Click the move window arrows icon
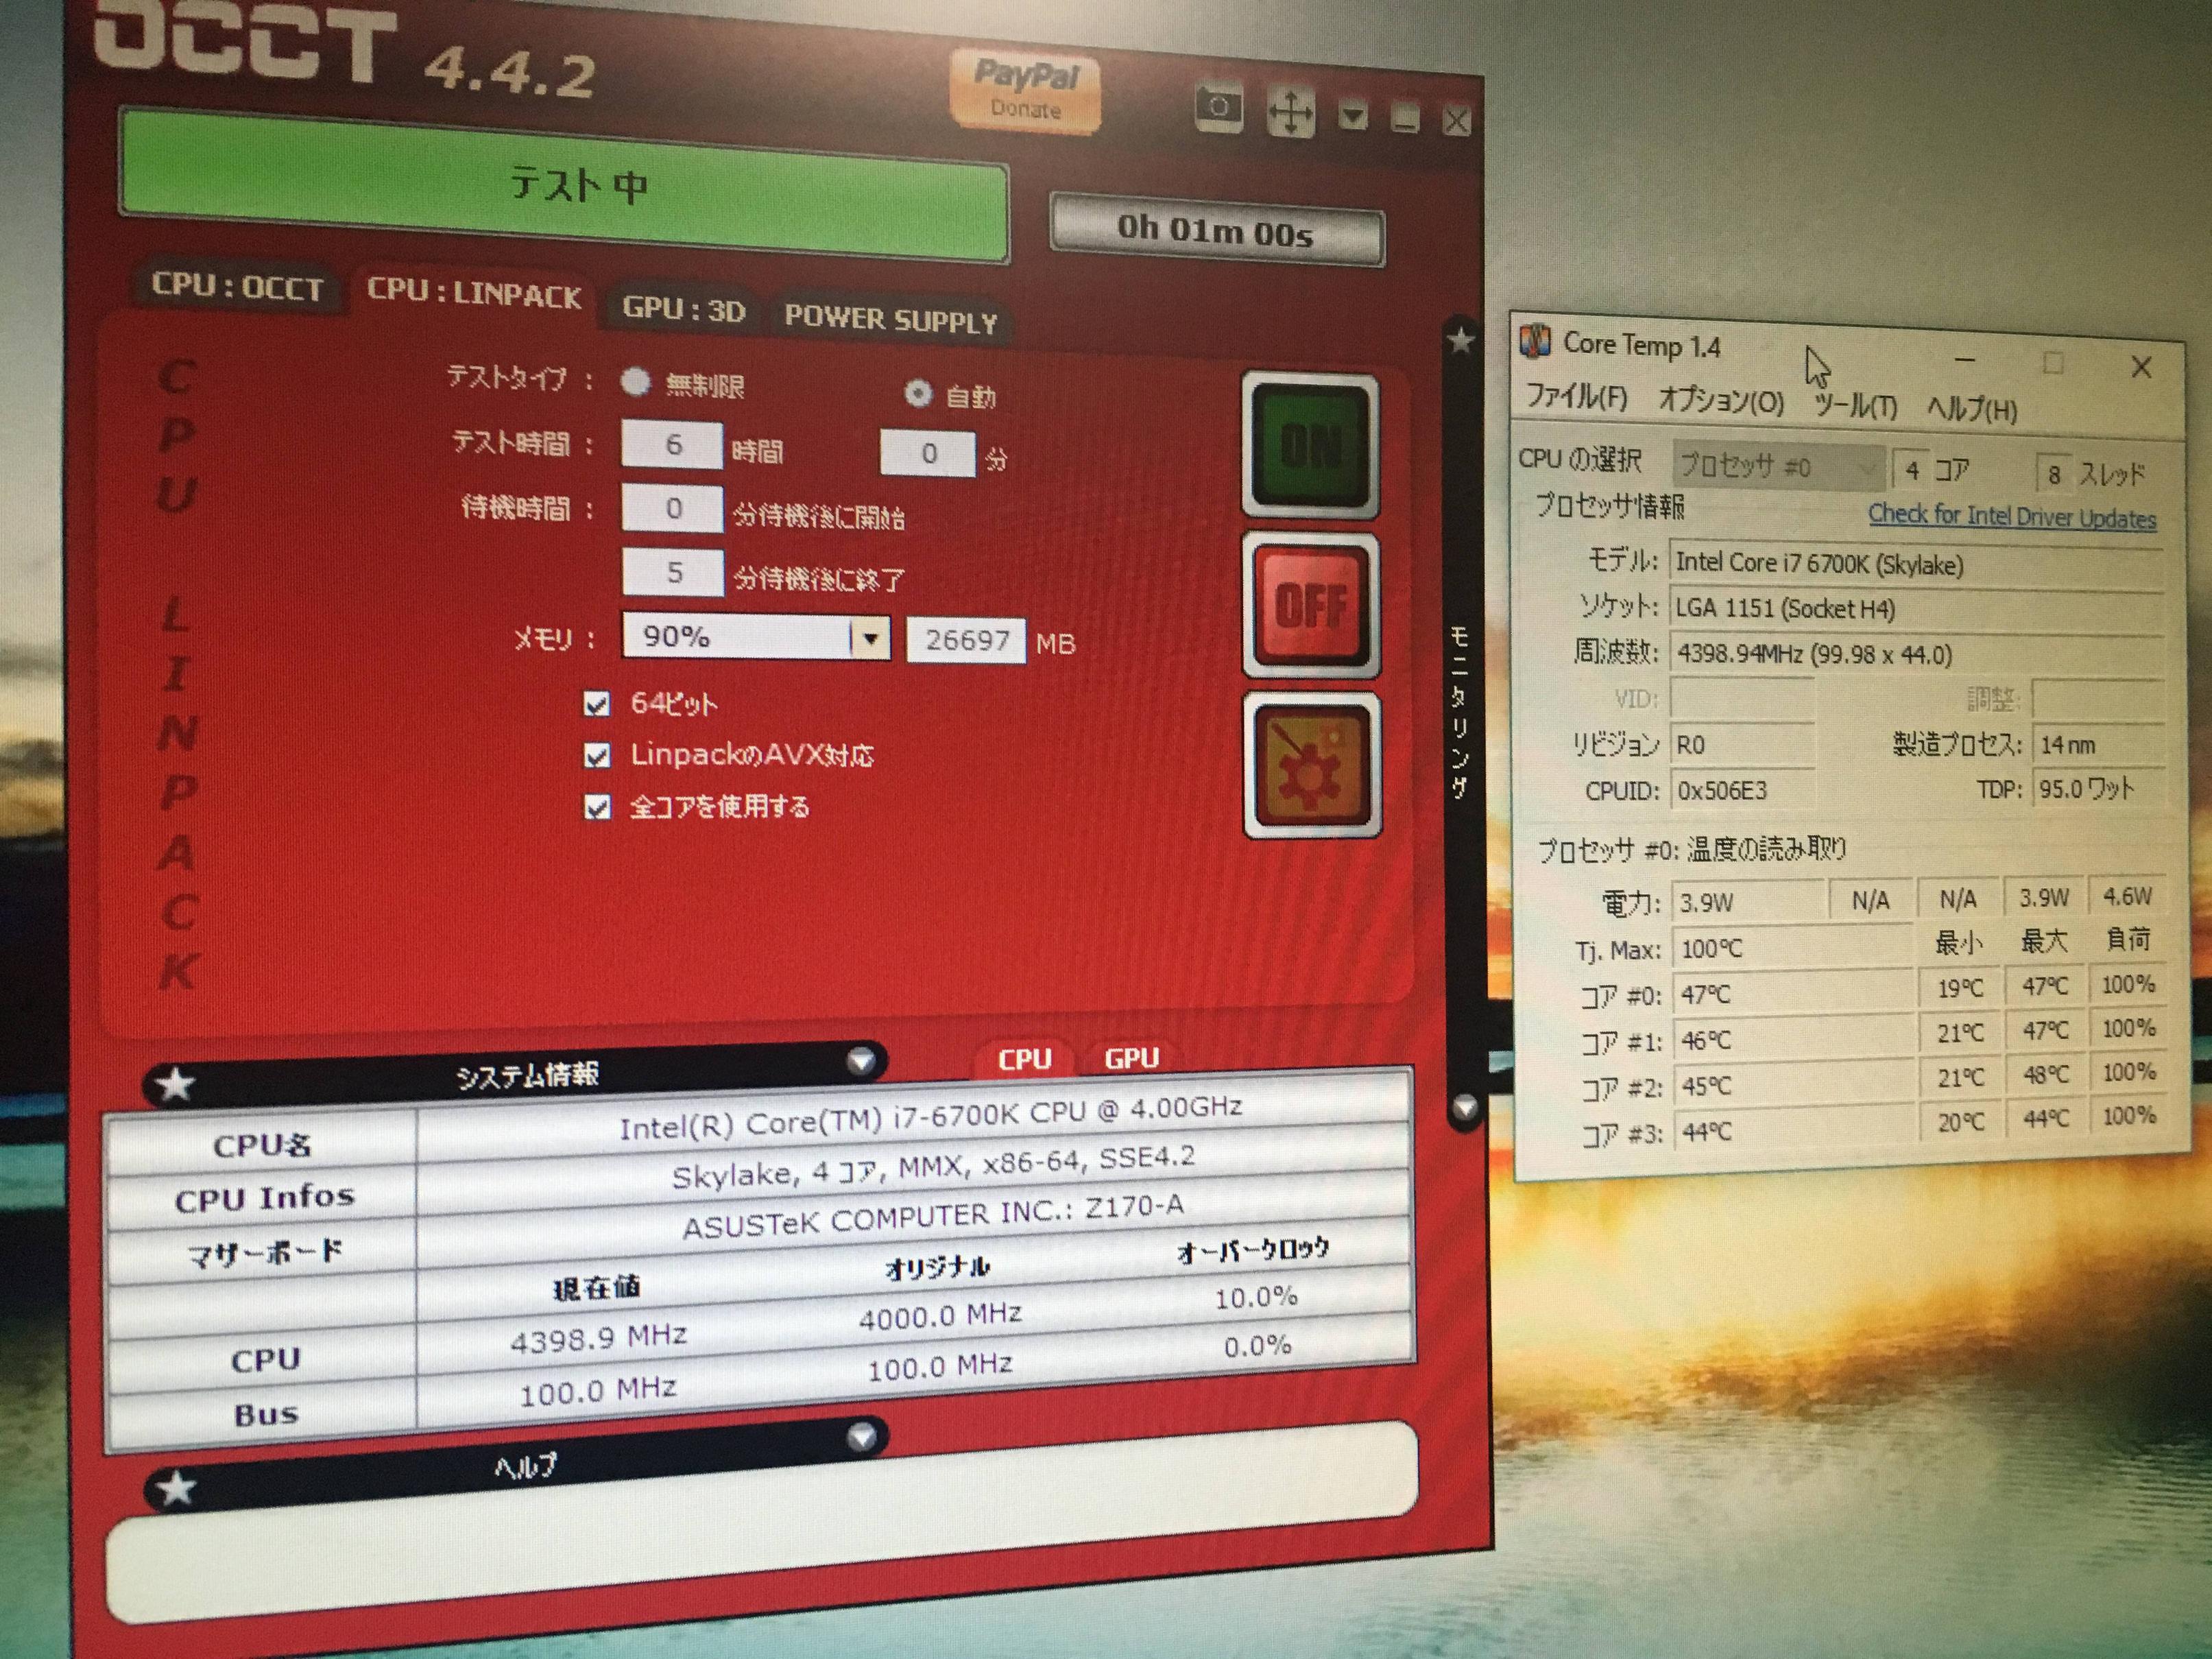Image resolution: width=2212 pixels, height=1659 pixels. (x=1290, y=111)
